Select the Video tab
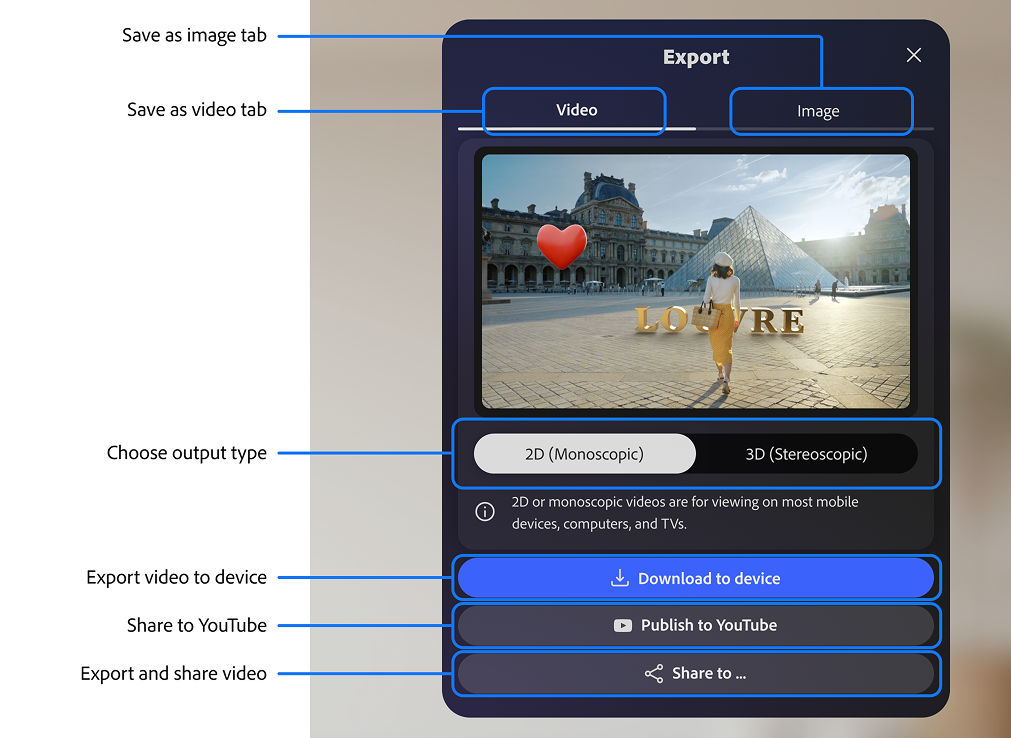The image size is (1011, 738). pos(574,110)
